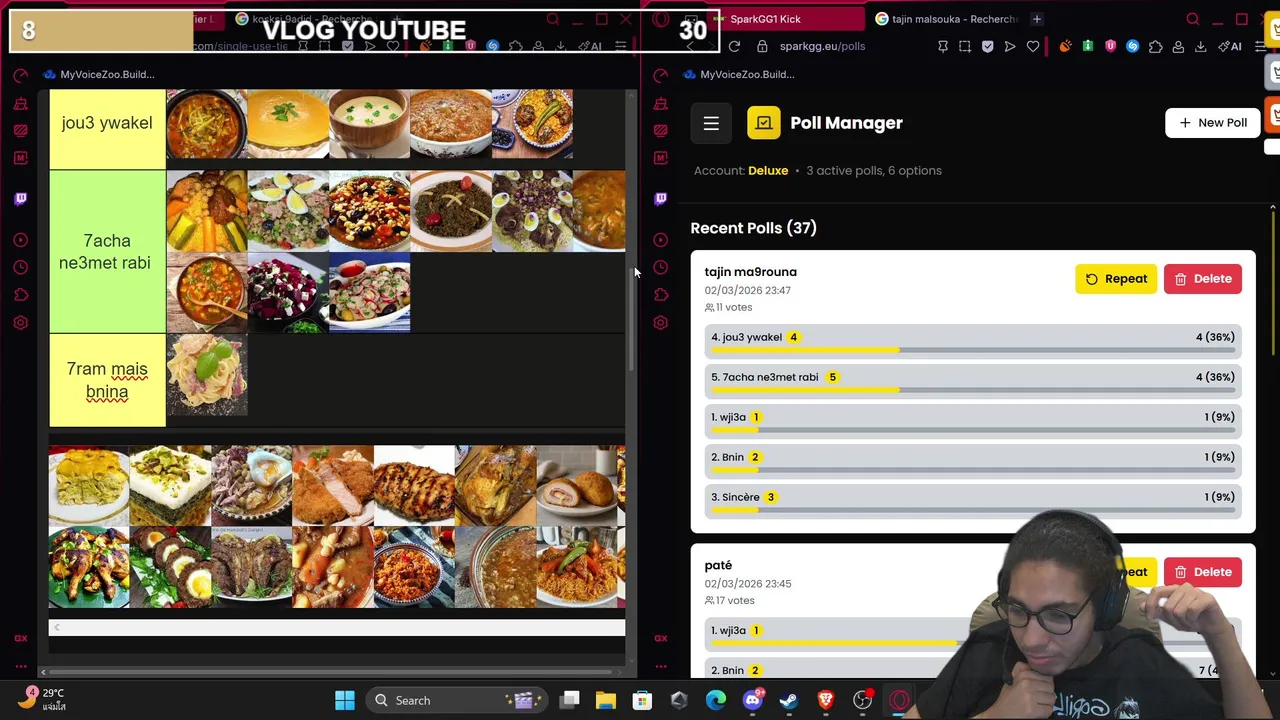Screen dimensions: 1280x720
Task: Select the 7acha ne3met rabi tier label
Action: coord(107,251)
